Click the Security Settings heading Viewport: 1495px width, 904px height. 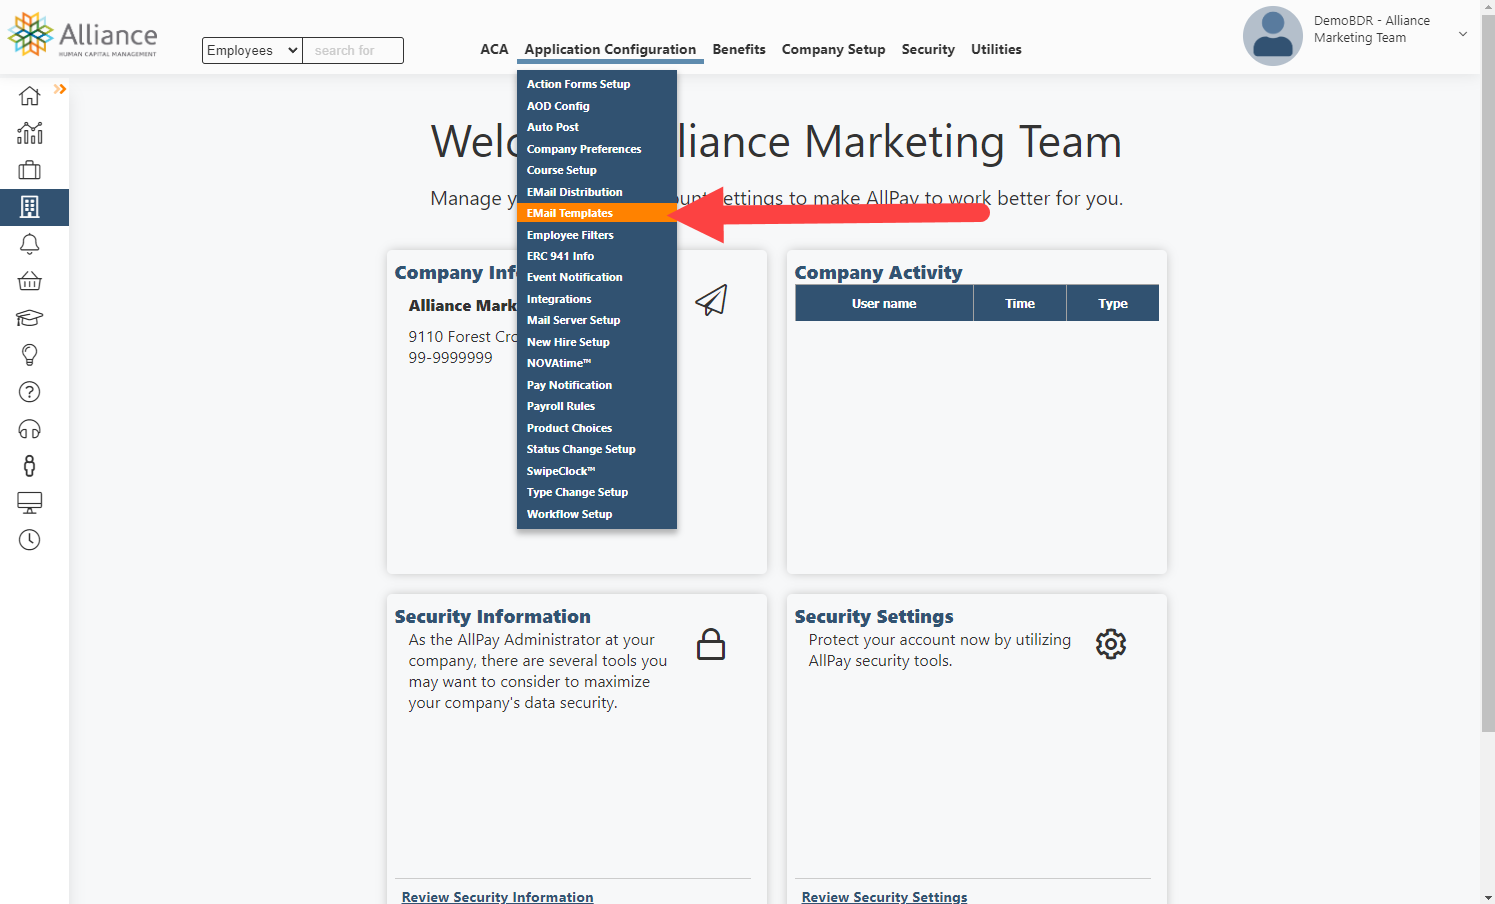[874, 616]
